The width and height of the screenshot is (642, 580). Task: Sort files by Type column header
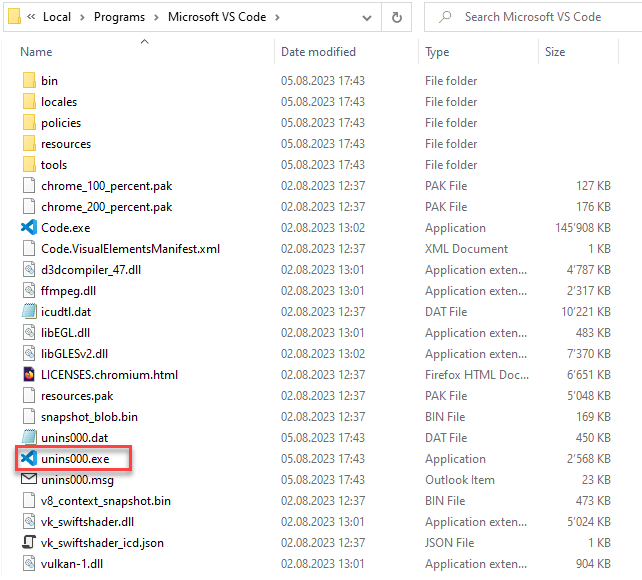click(x=437, y=52)
